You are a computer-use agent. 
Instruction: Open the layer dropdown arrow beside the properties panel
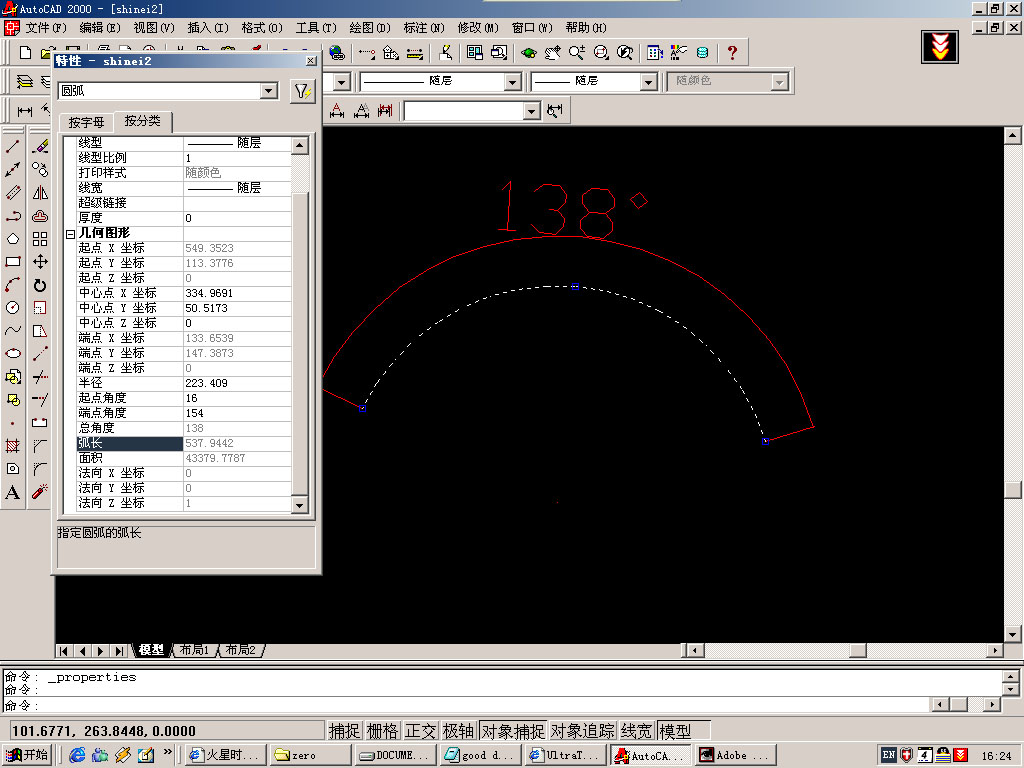click(342, 82)
